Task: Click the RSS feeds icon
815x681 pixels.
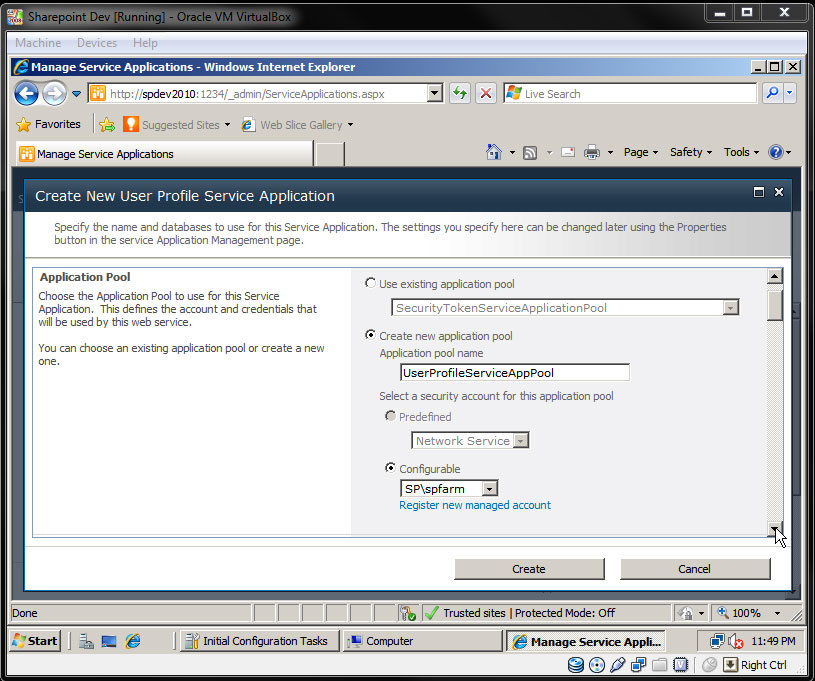Action: (530, 153)
